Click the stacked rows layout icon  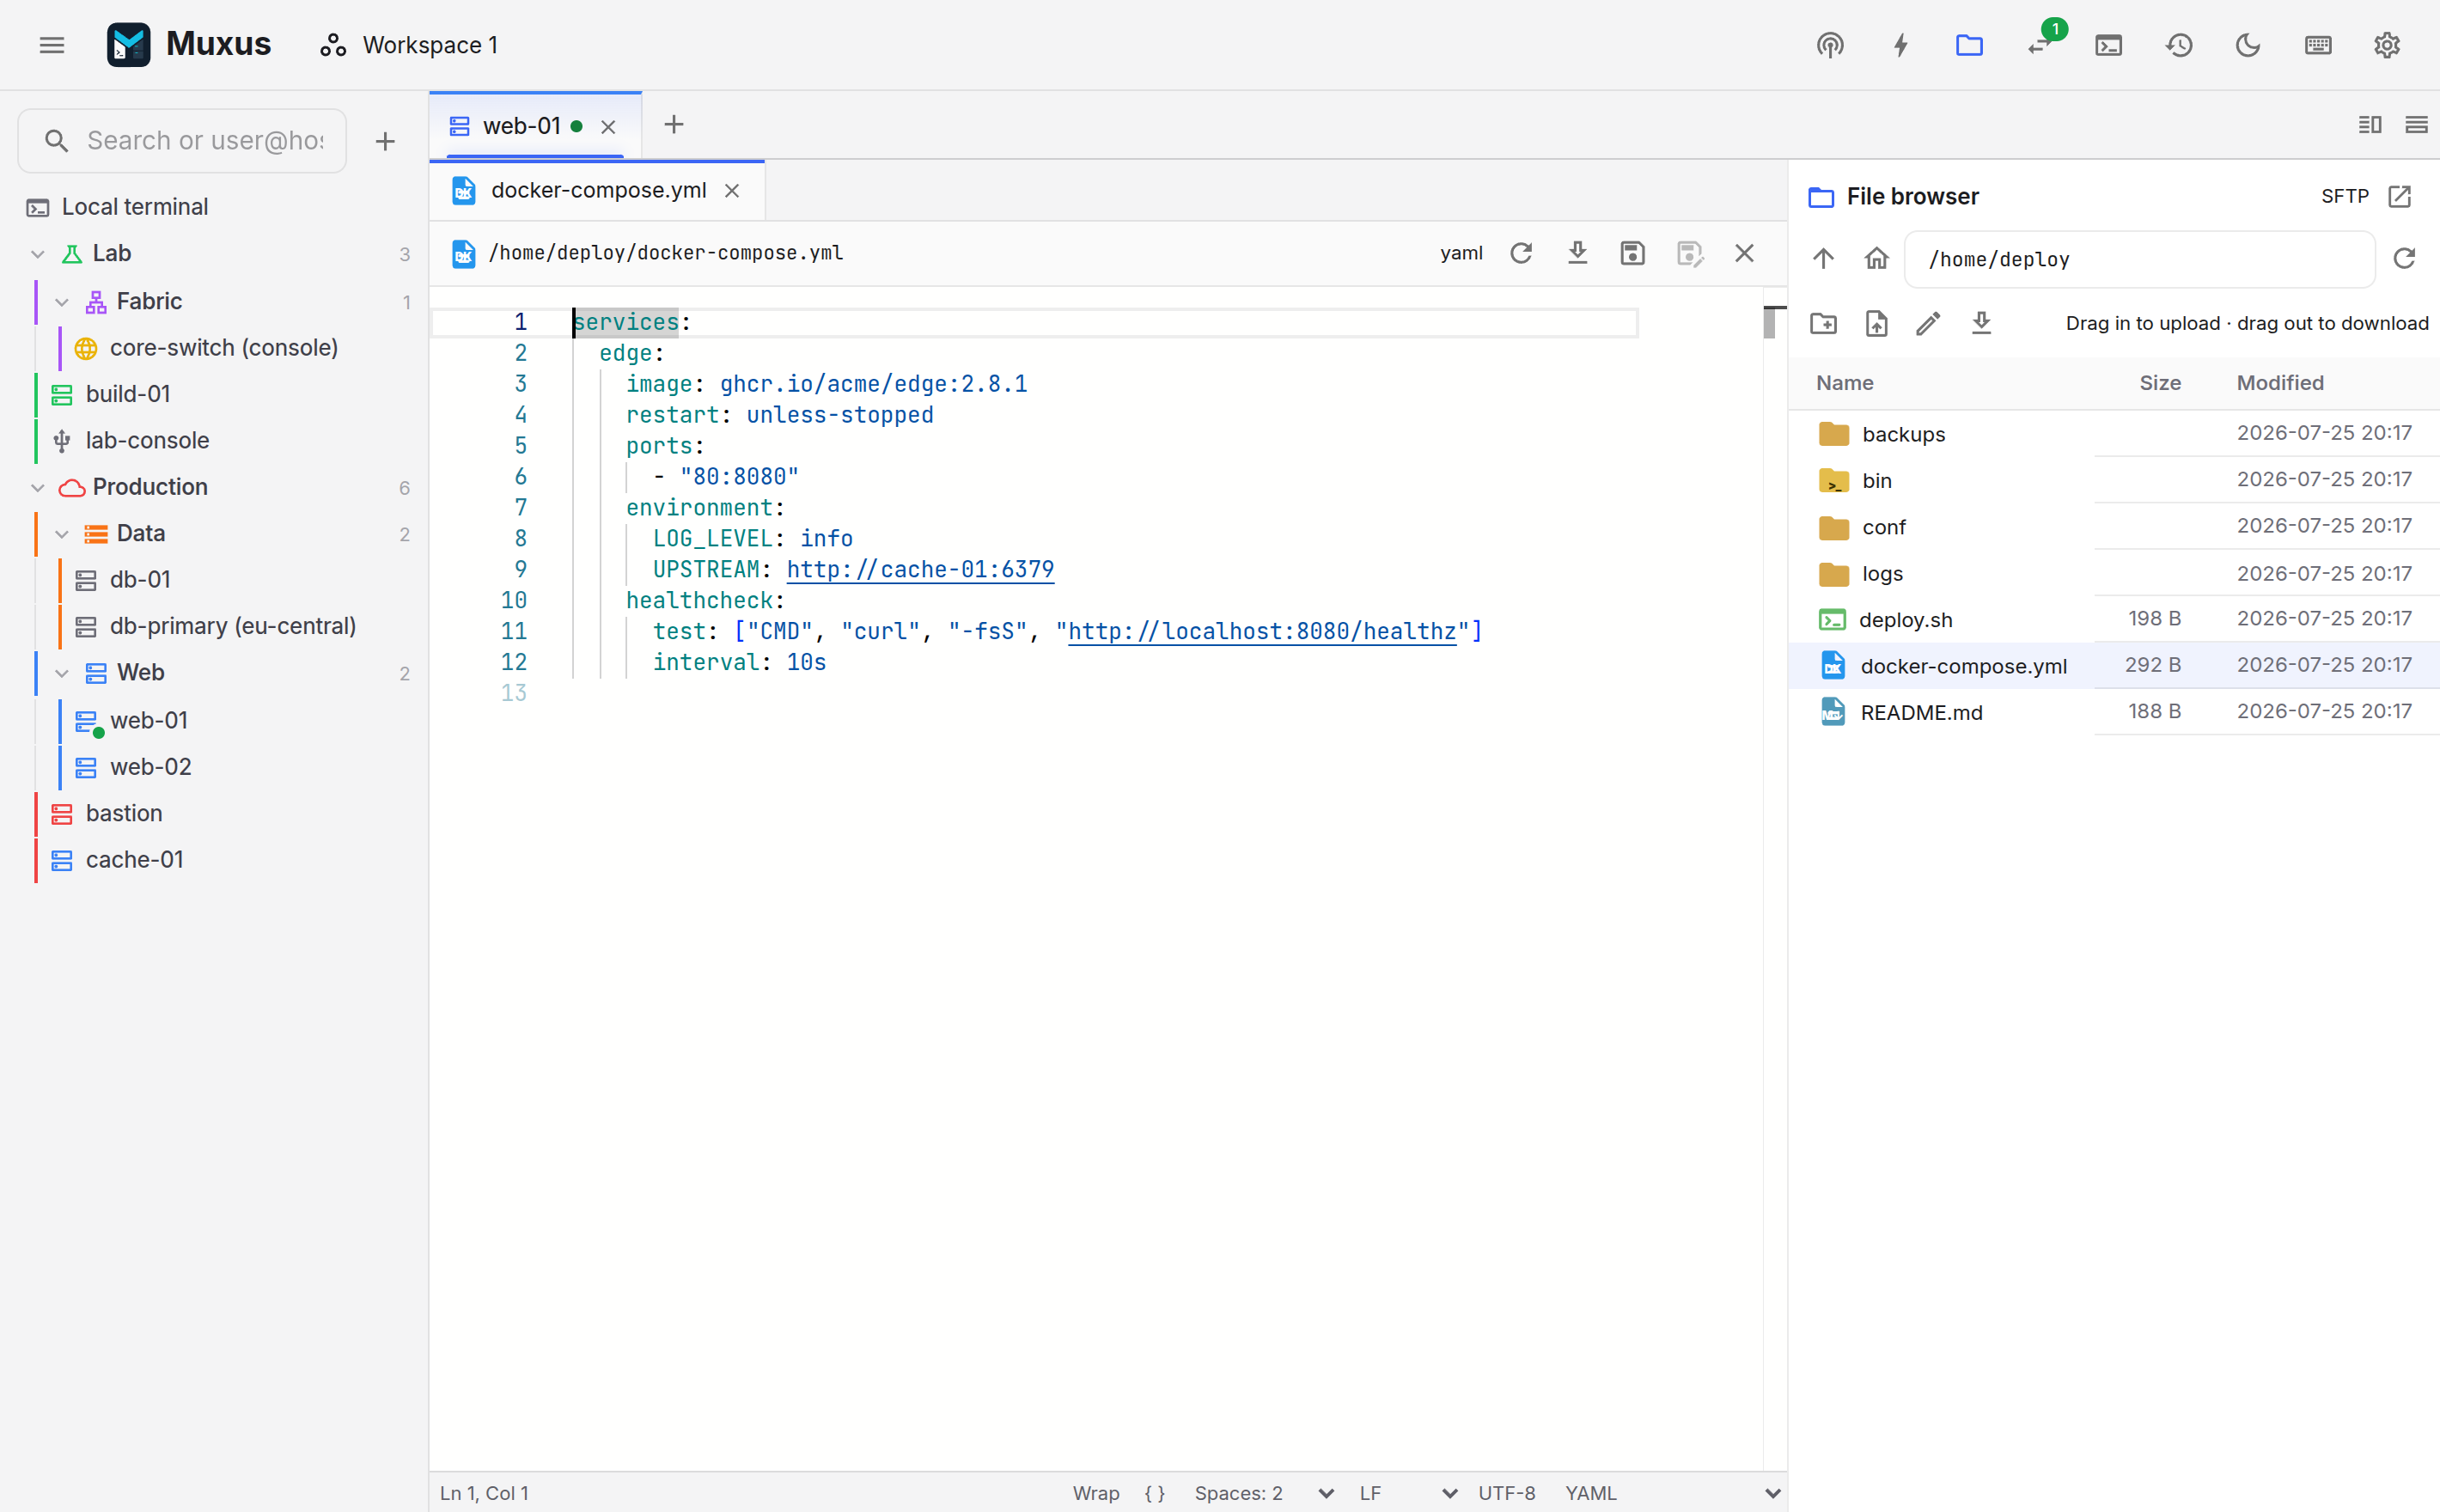click(x=2416, y=125)
